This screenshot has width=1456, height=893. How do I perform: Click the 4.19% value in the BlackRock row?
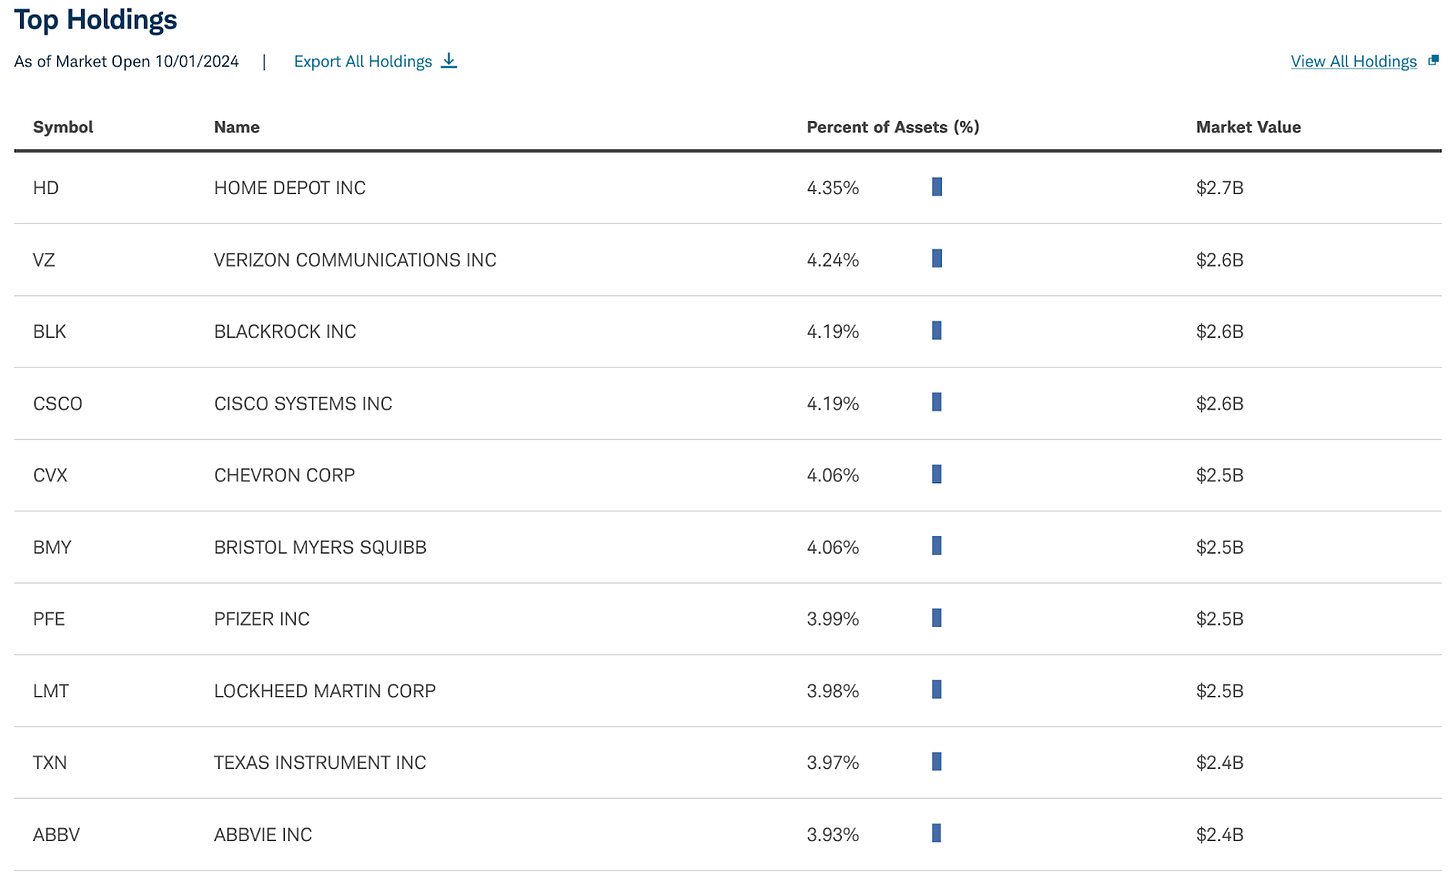[833, 332]
